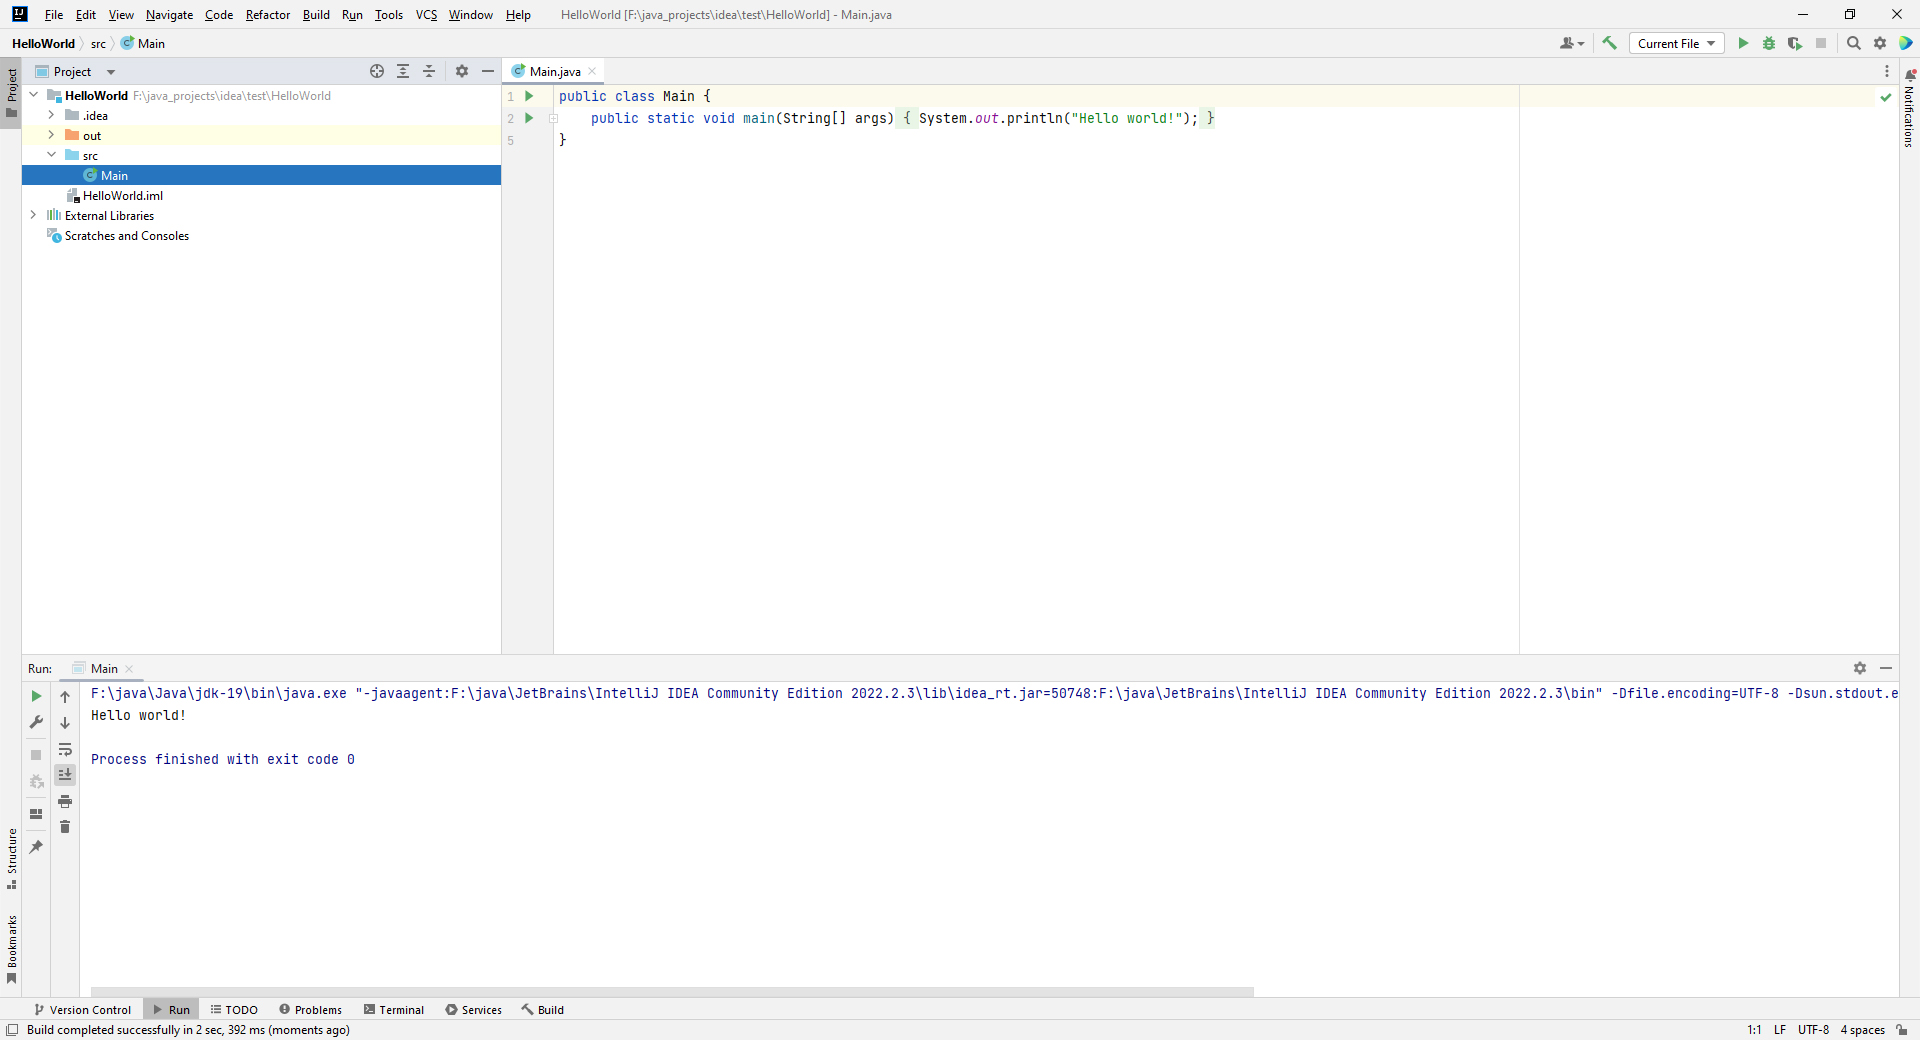Click the horizontal scrollbar in Run console
The height and width of the screenshot is (1040, 1920).
coord(672,992)
